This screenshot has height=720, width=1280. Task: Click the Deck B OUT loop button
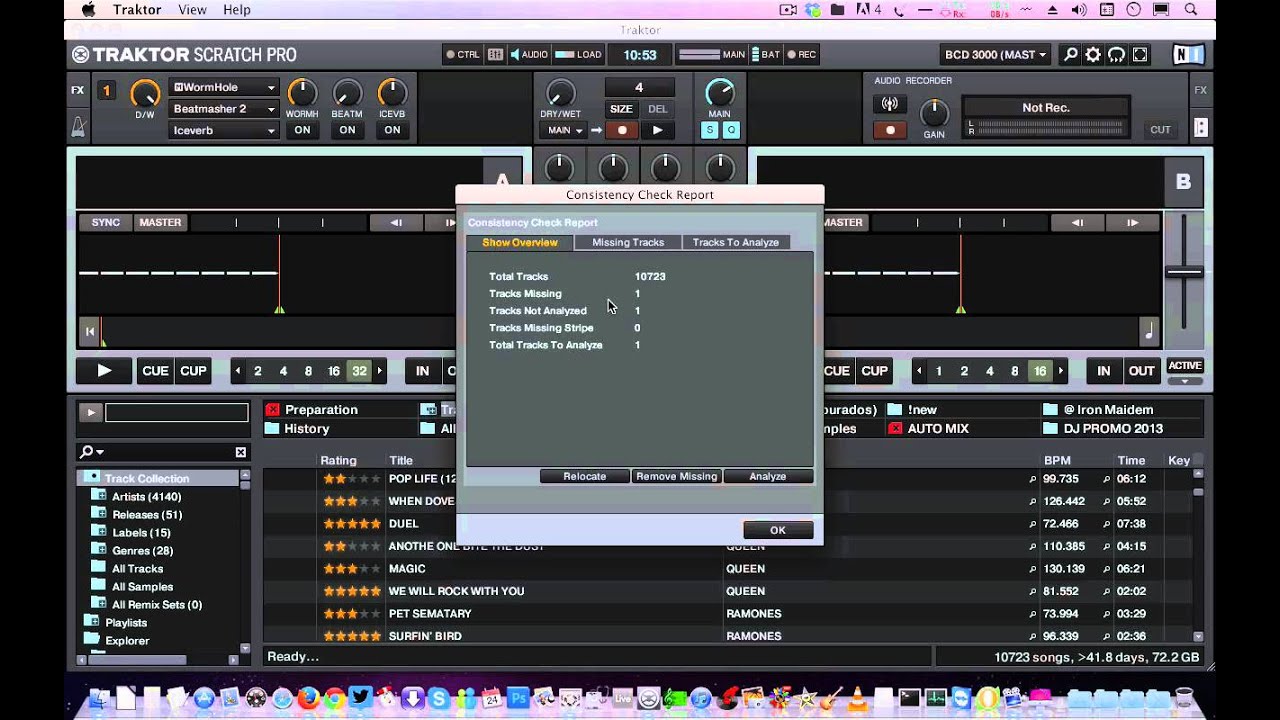[1141, 371]
